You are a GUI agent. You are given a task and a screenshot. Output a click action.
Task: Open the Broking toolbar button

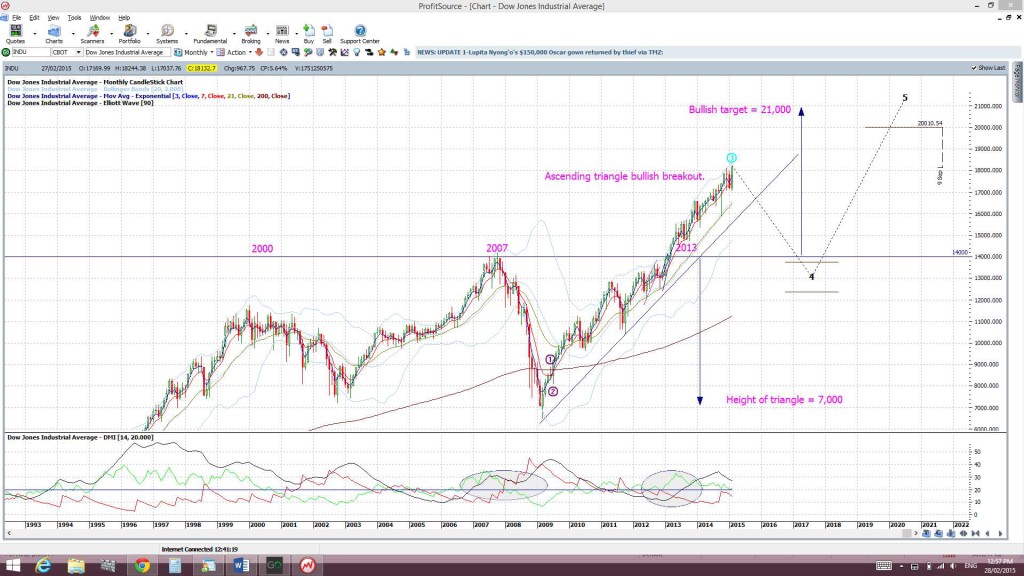pyautogui.click(x=251, y=34)
